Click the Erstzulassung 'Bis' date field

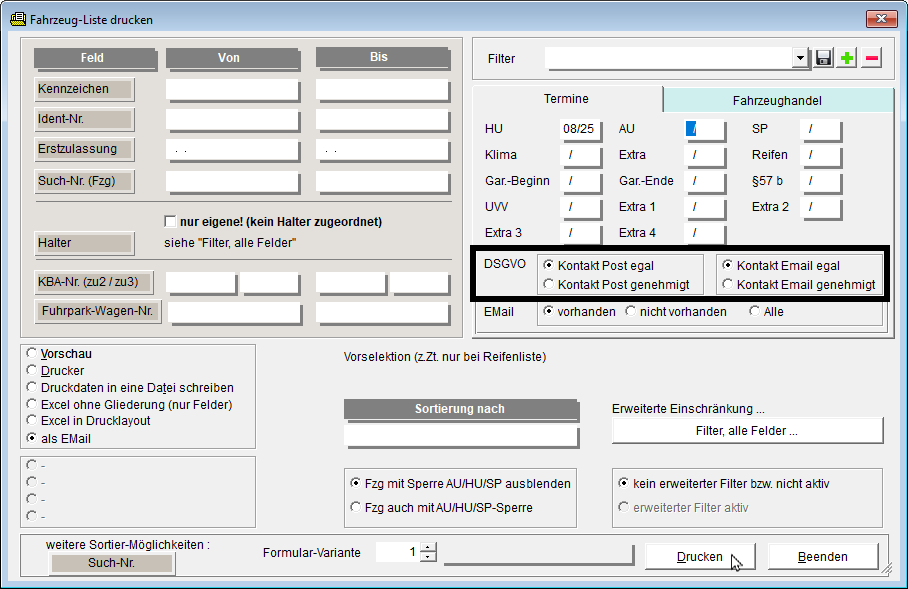(382, 150)
